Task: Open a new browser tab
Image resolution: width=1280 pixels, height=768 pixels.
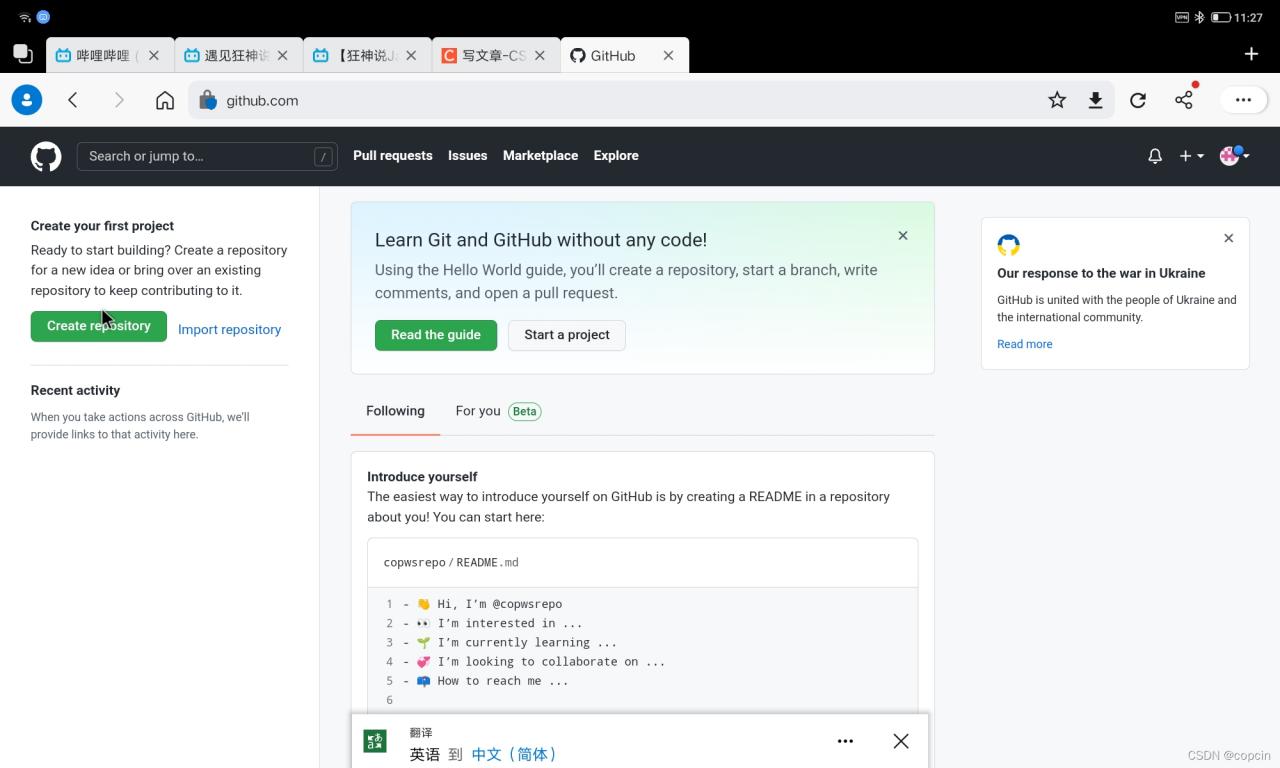Action: tap(1251, 54)
